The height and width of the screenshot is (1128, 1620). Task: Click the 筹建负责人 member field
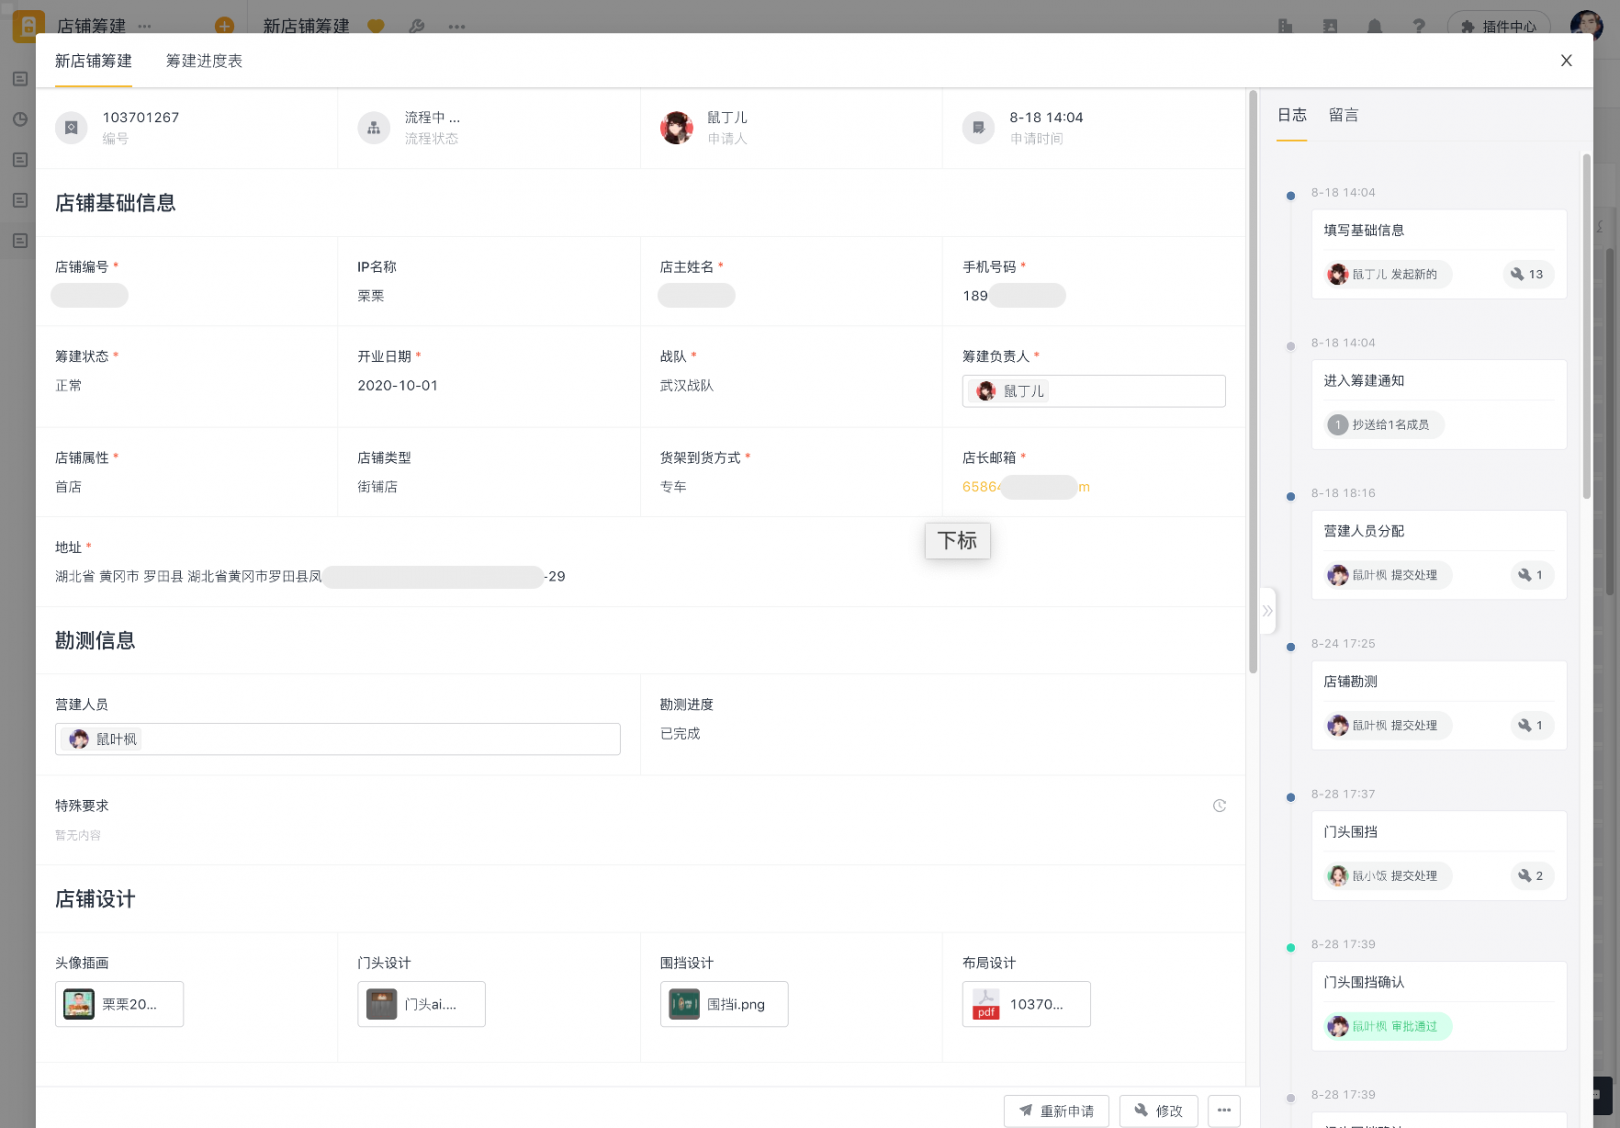click(1093, 391)
